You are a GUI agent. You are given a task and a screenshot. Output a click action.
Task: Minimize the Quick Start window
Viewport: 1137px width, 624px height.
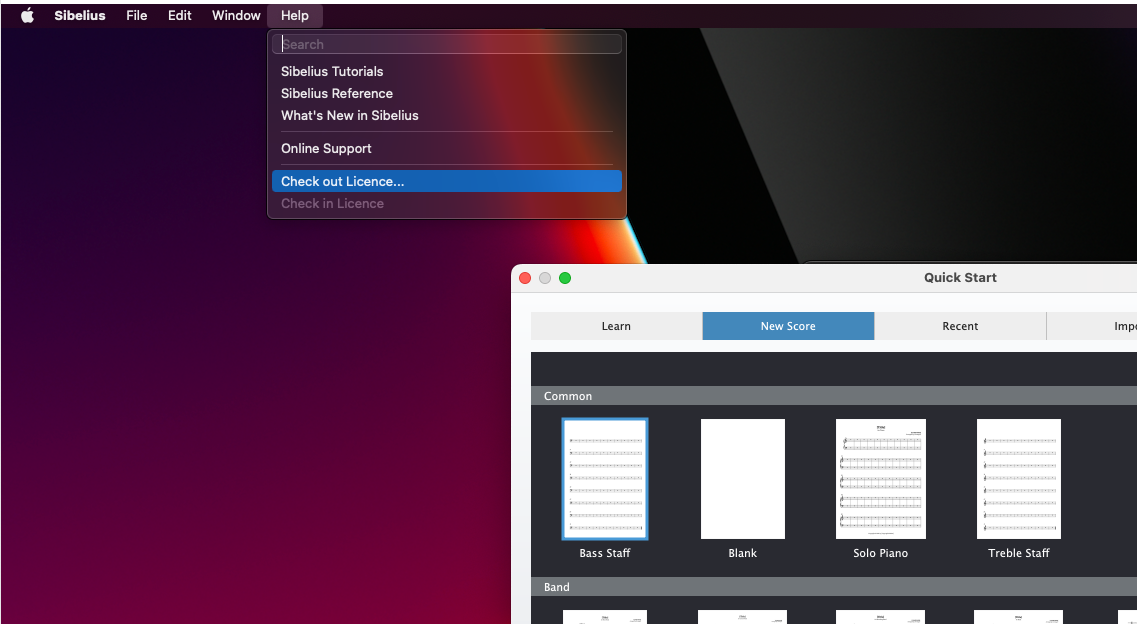(545, 278)
